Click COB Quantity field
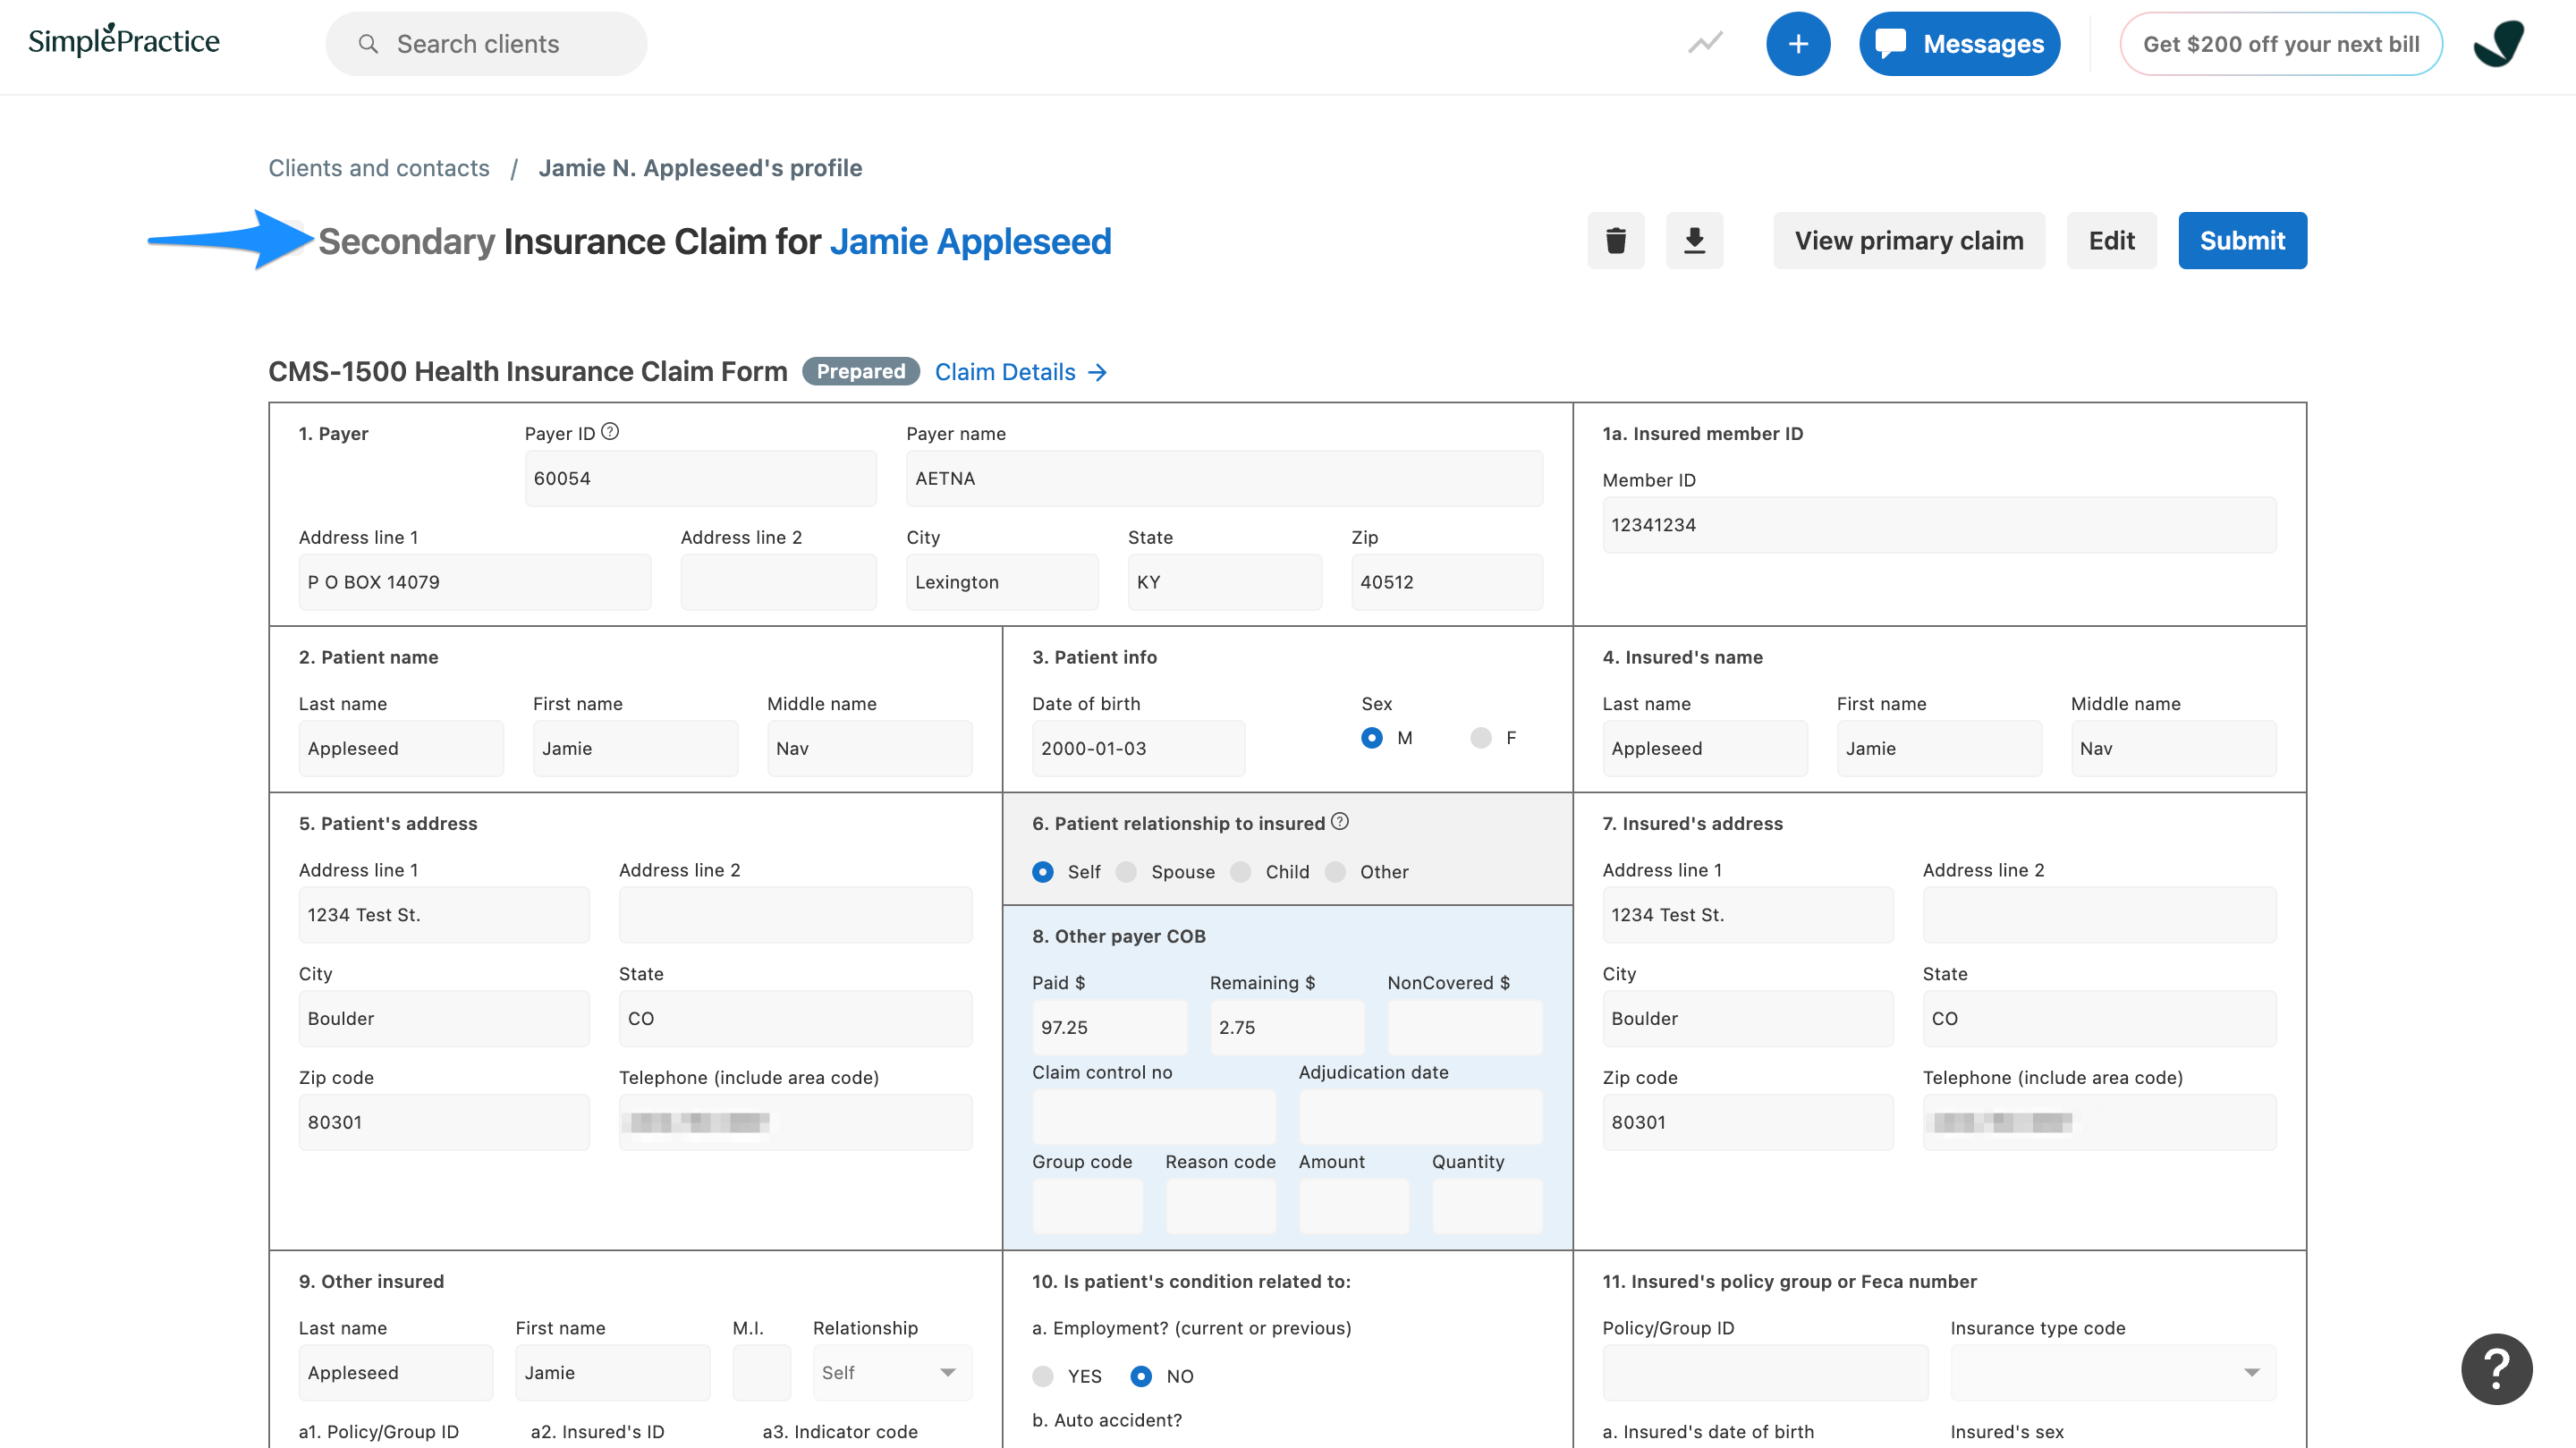 [x=1487, y=1206]
